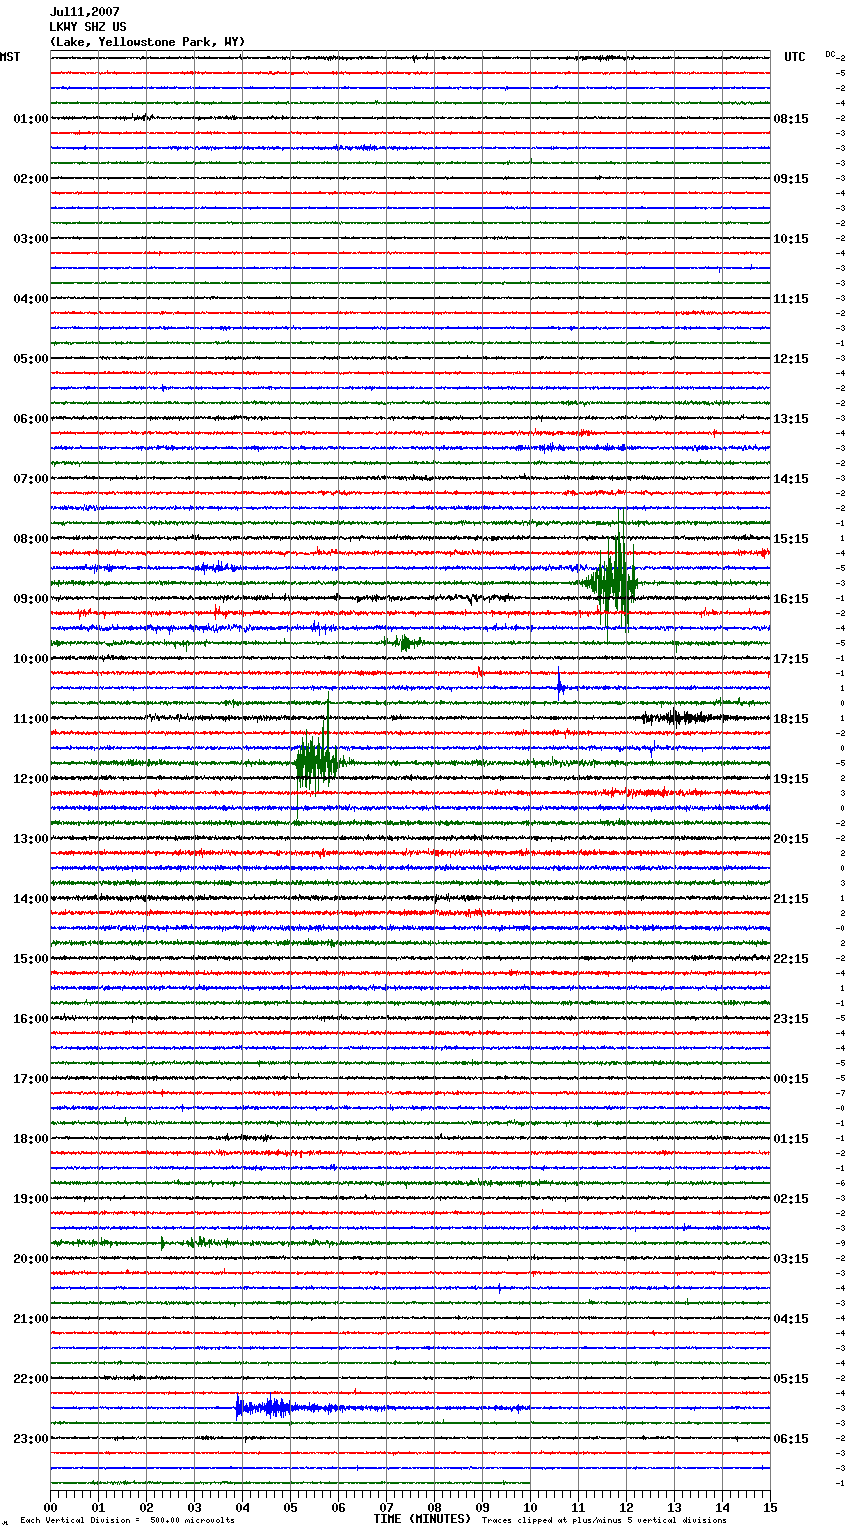
Task: Click the end of the last green trace
Action: (529, 1483)
